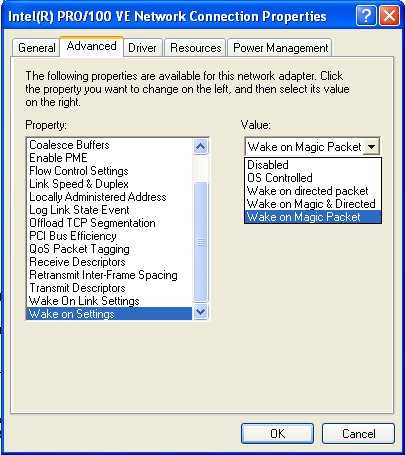The width and height of the screenshot is (405, 455).
Task: Click the property list scroll up arrow
Action: click(200, 147)
